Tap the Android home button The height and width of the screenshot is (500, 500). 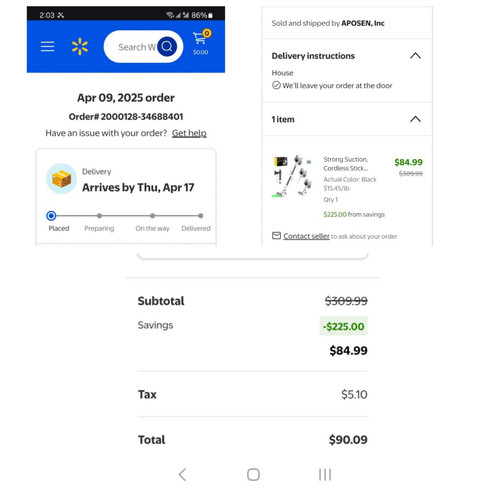coord(253,474)
